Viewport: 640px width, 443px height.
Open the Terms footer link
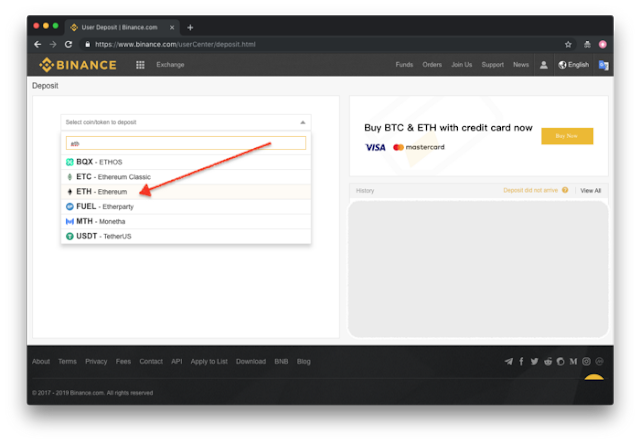pyautogui.click(x=67, y=362)
